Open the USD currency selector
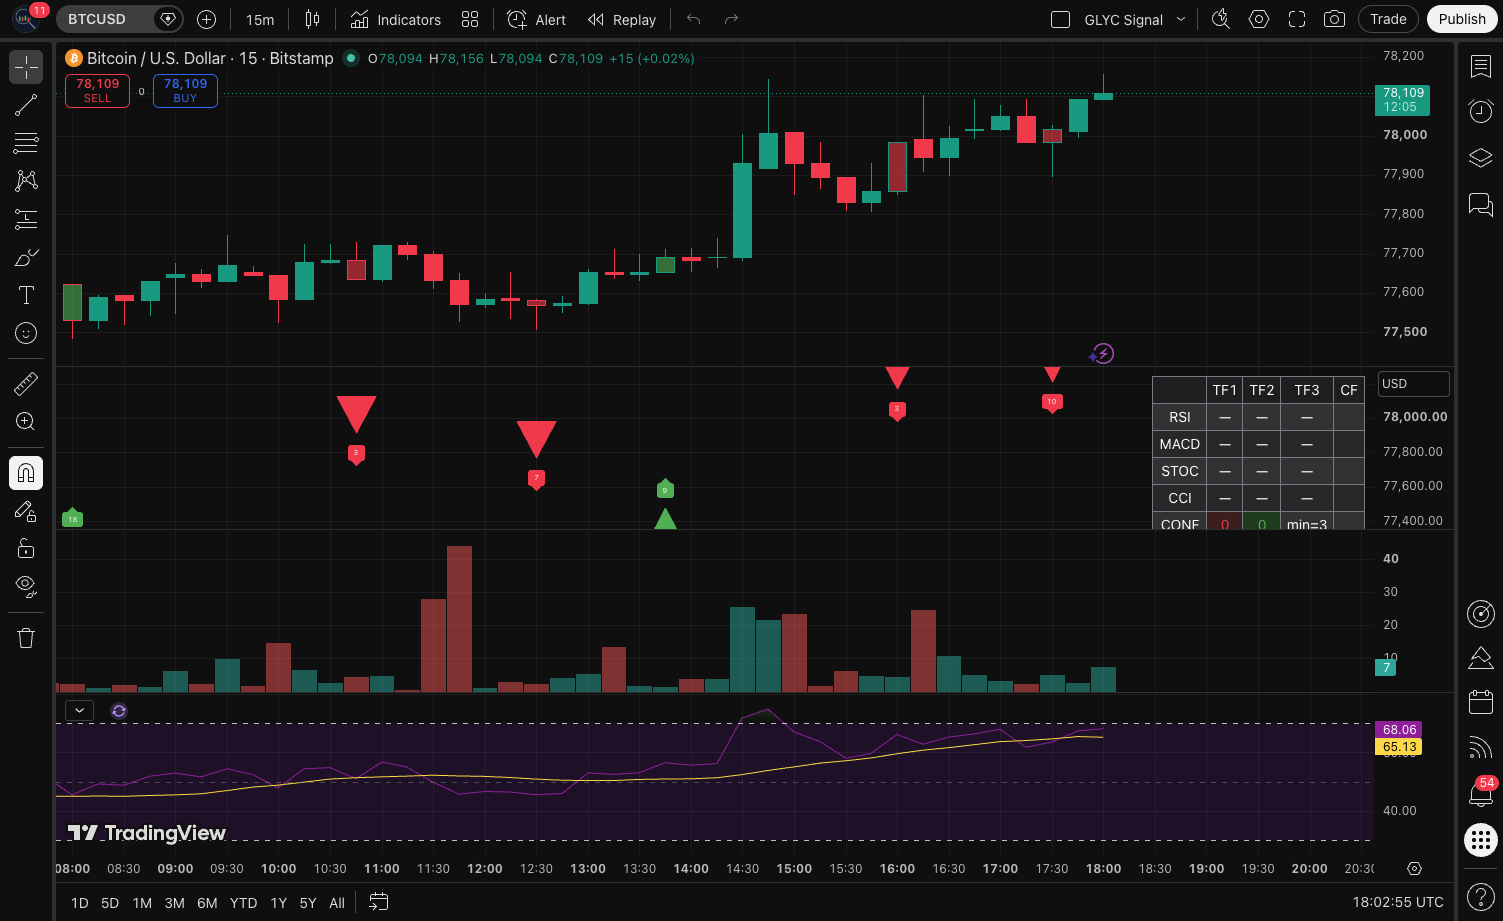Viewport: 1503px width, 921px height. (1414, 383)
